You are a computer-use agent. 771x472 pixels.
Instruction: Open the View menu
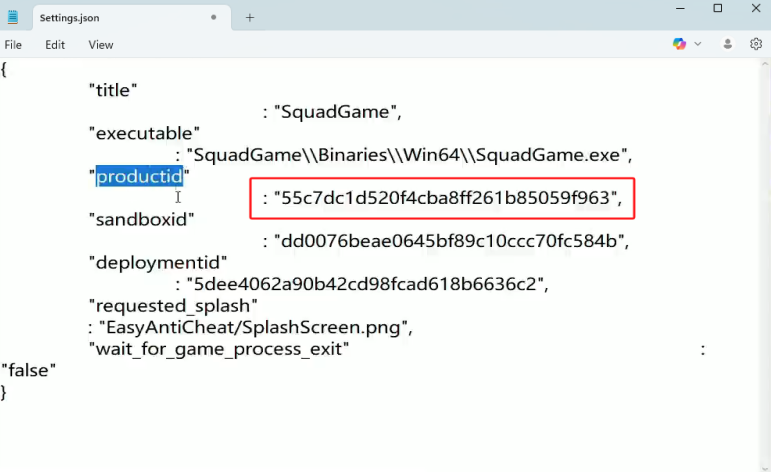coord(101,45)
